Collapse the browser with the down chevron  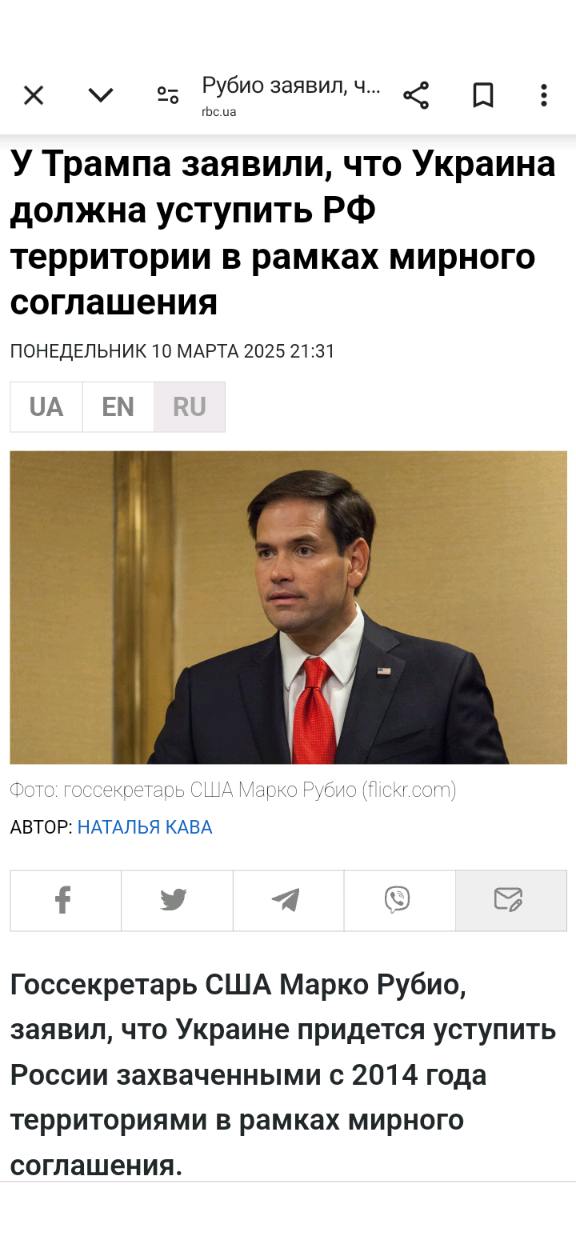(x=101, y=95)
